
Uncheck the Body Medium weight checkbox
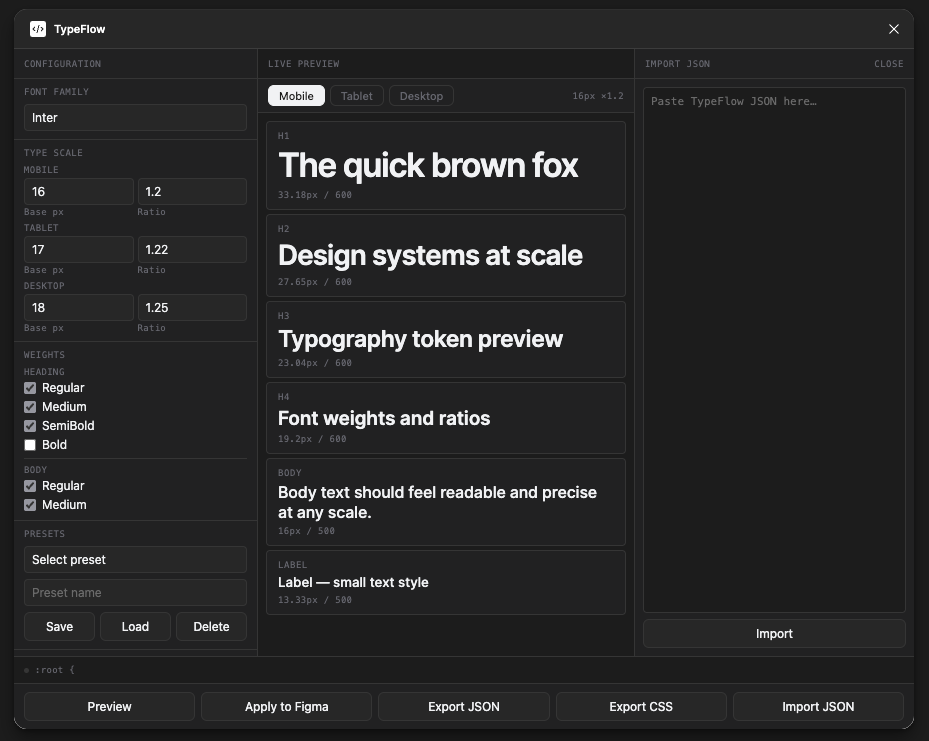[30, 505]
